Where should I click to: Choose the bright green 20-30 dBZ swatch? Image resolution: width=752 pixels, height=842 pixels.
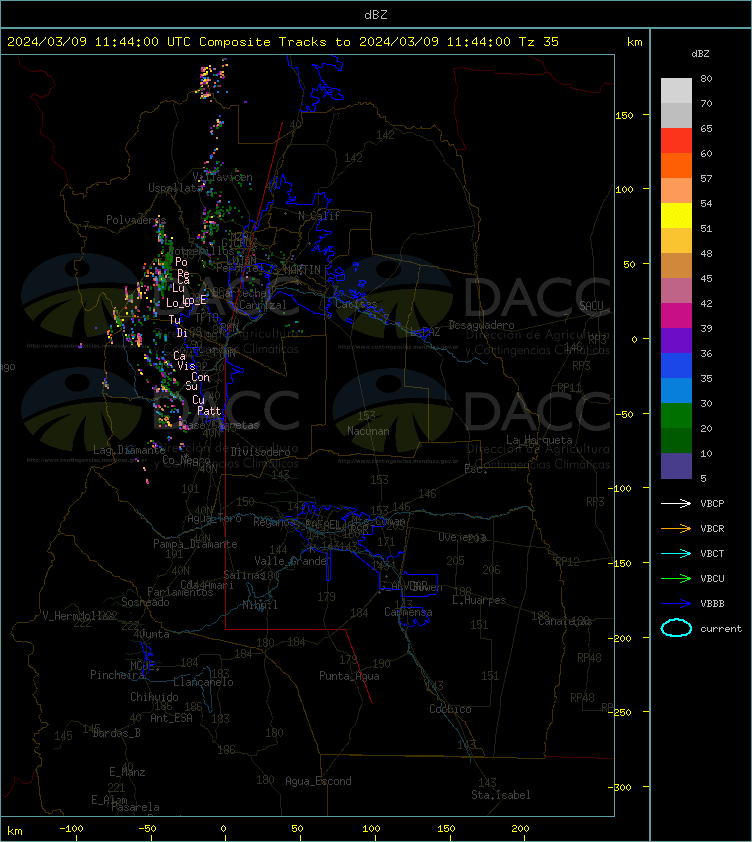coord(676,416)
